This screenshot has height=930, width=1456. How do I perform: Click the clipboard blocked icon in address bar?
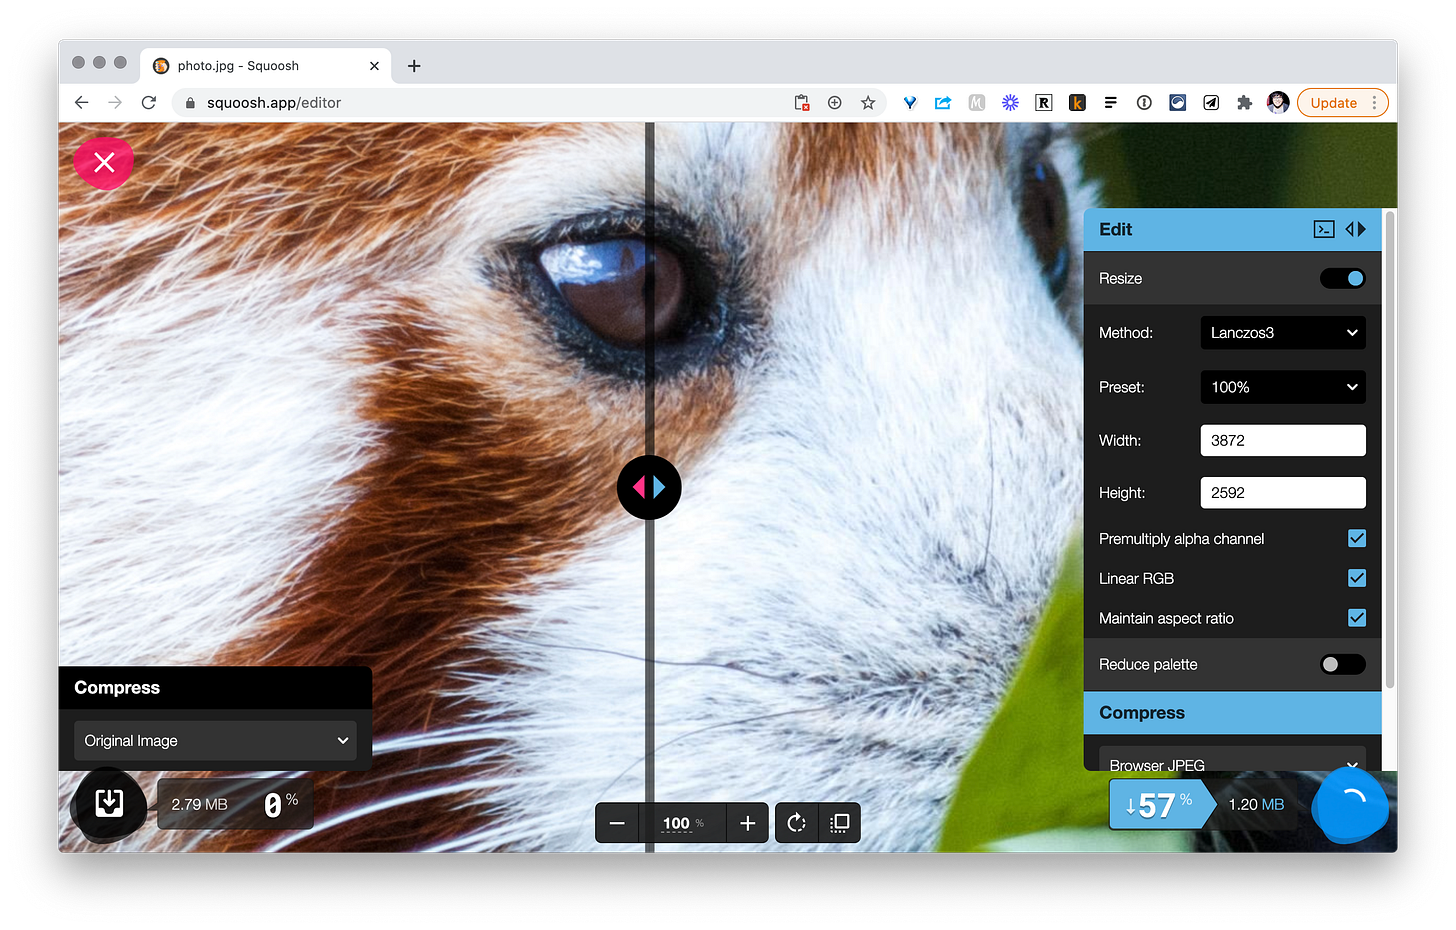coord(802,102)
